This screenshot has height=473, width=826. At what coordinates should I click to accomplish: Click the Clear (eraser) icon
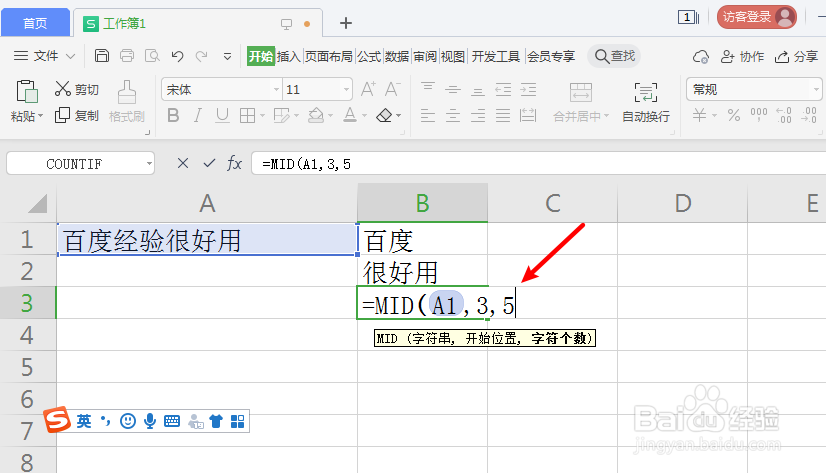[x=385, y=115]
